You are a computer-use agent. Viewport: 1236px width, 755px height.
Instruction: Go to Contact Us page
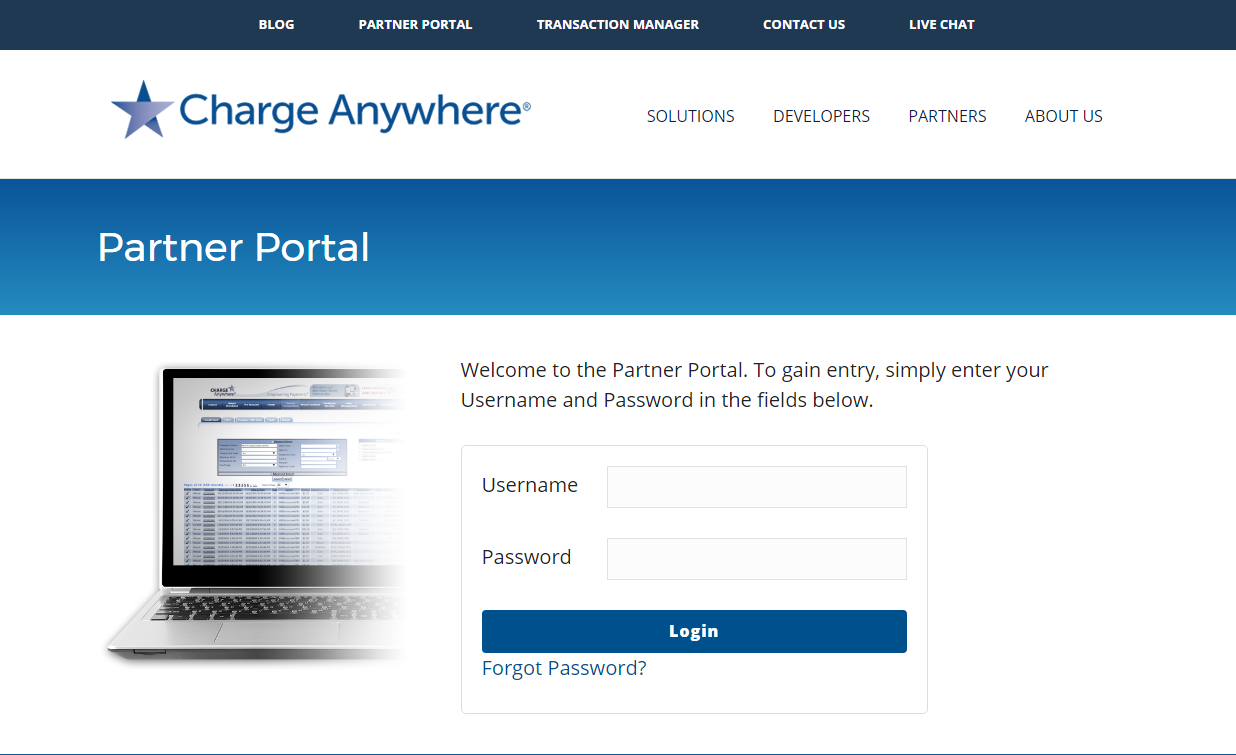pyautogui.click(x=803, y=24)
